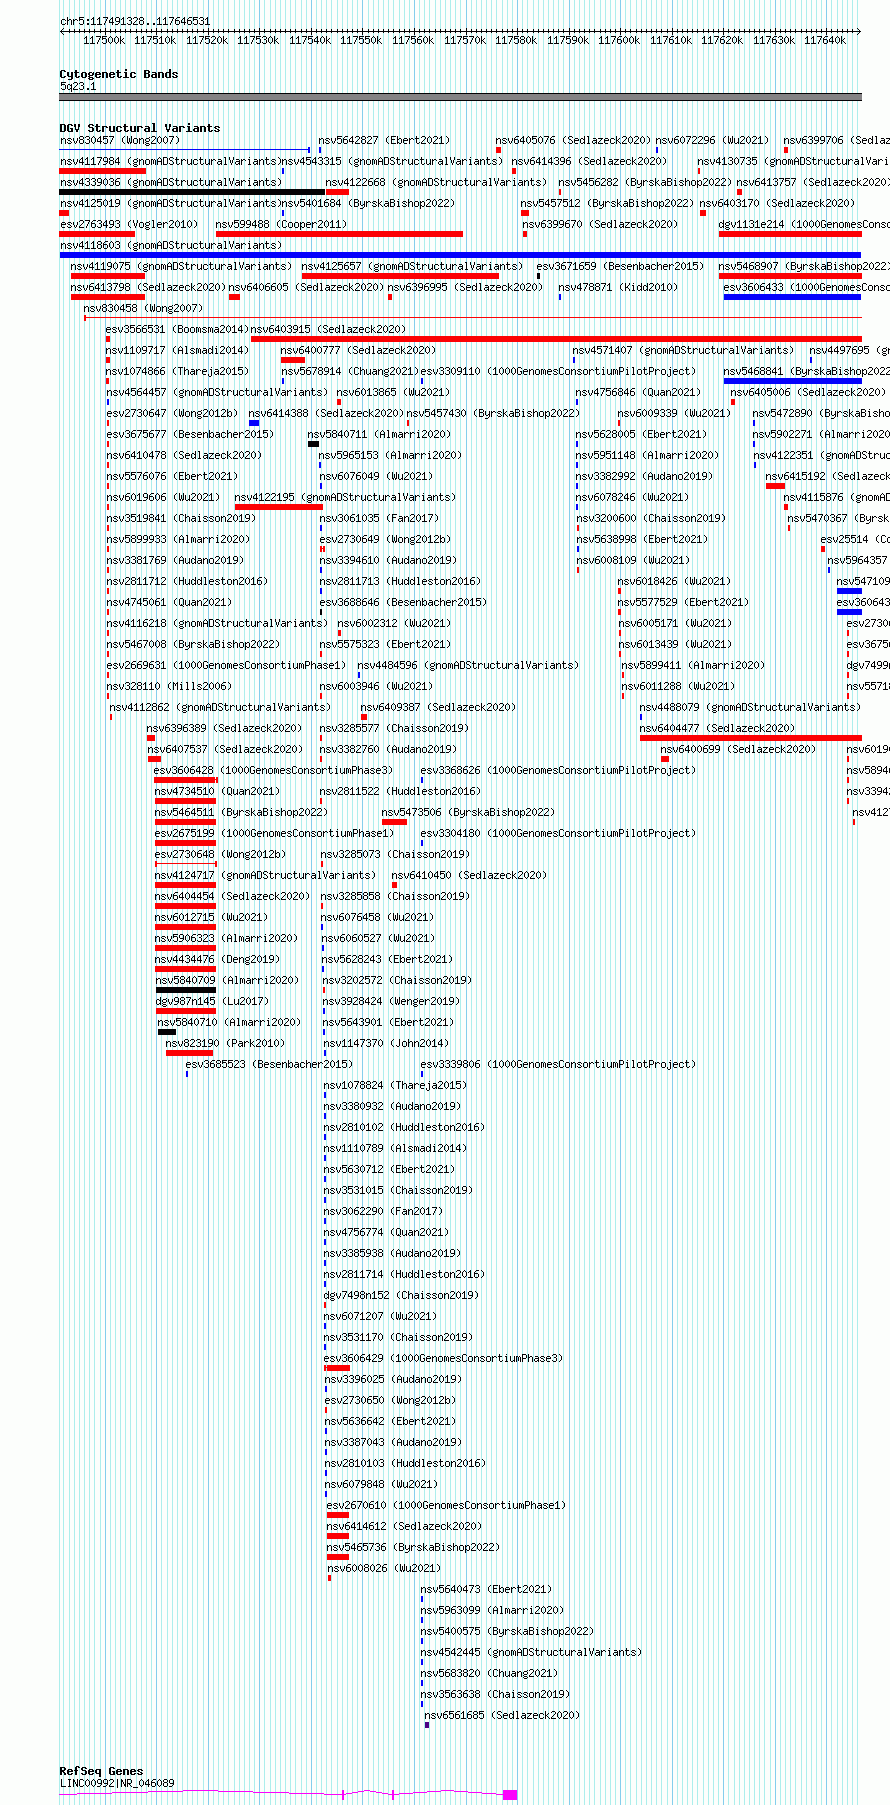Click the magenta final exon block of LINC00992
The height and width of the screenshot is (1805, 890).
click(x=510, y=1795)
